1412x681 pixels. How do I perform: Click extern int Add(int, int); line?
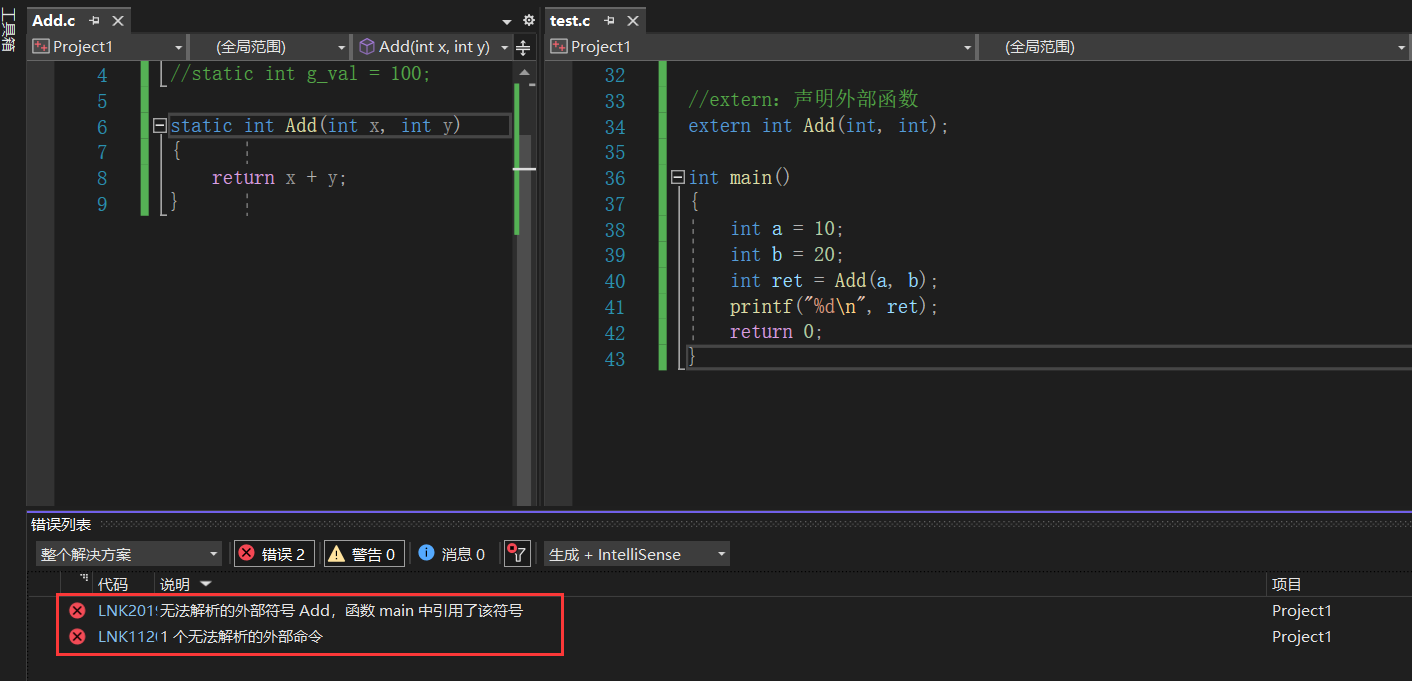818,126
